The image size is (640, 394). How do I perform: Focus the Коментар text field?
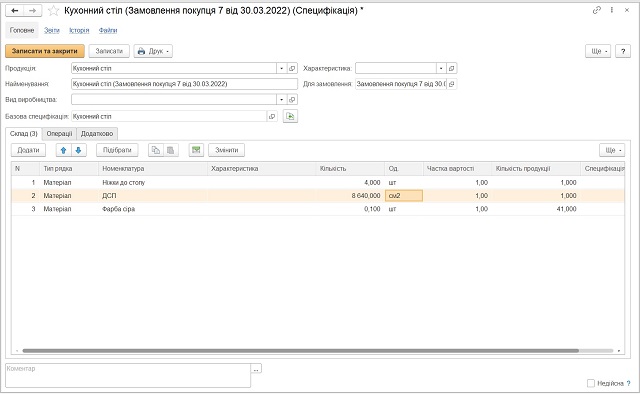pos(128,375)
